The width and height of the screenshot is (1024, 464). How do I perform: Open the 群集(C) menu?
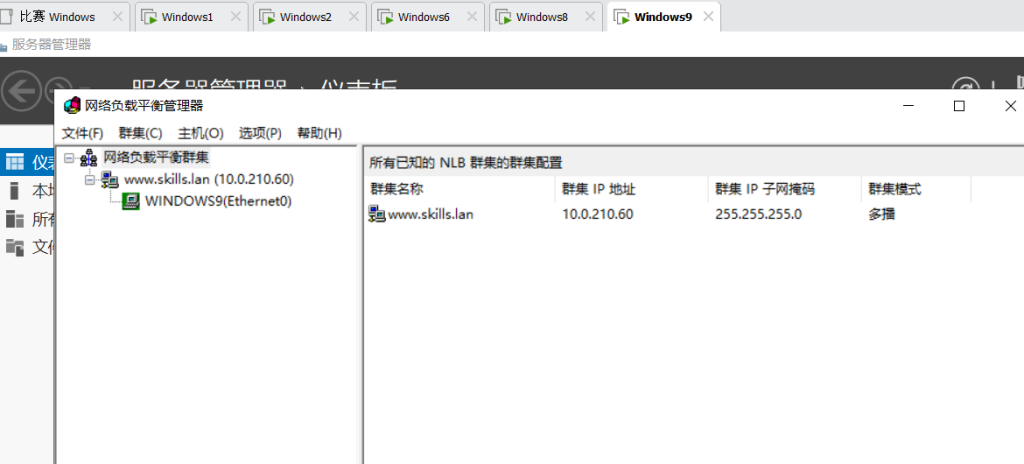(140, 133)
